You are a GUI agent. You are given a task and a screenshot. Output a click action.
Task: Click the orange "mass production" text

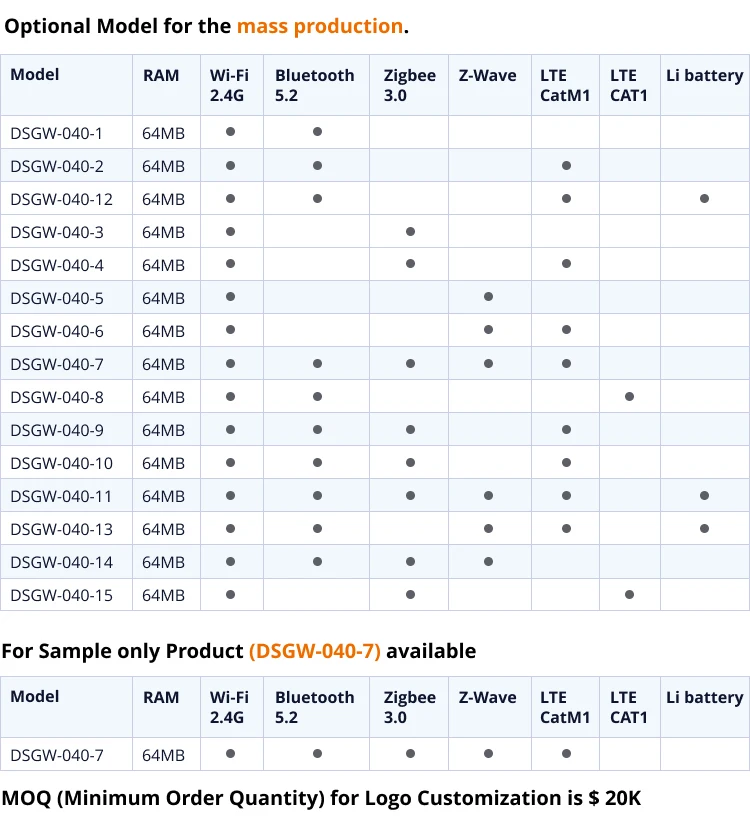pos(320,26)
